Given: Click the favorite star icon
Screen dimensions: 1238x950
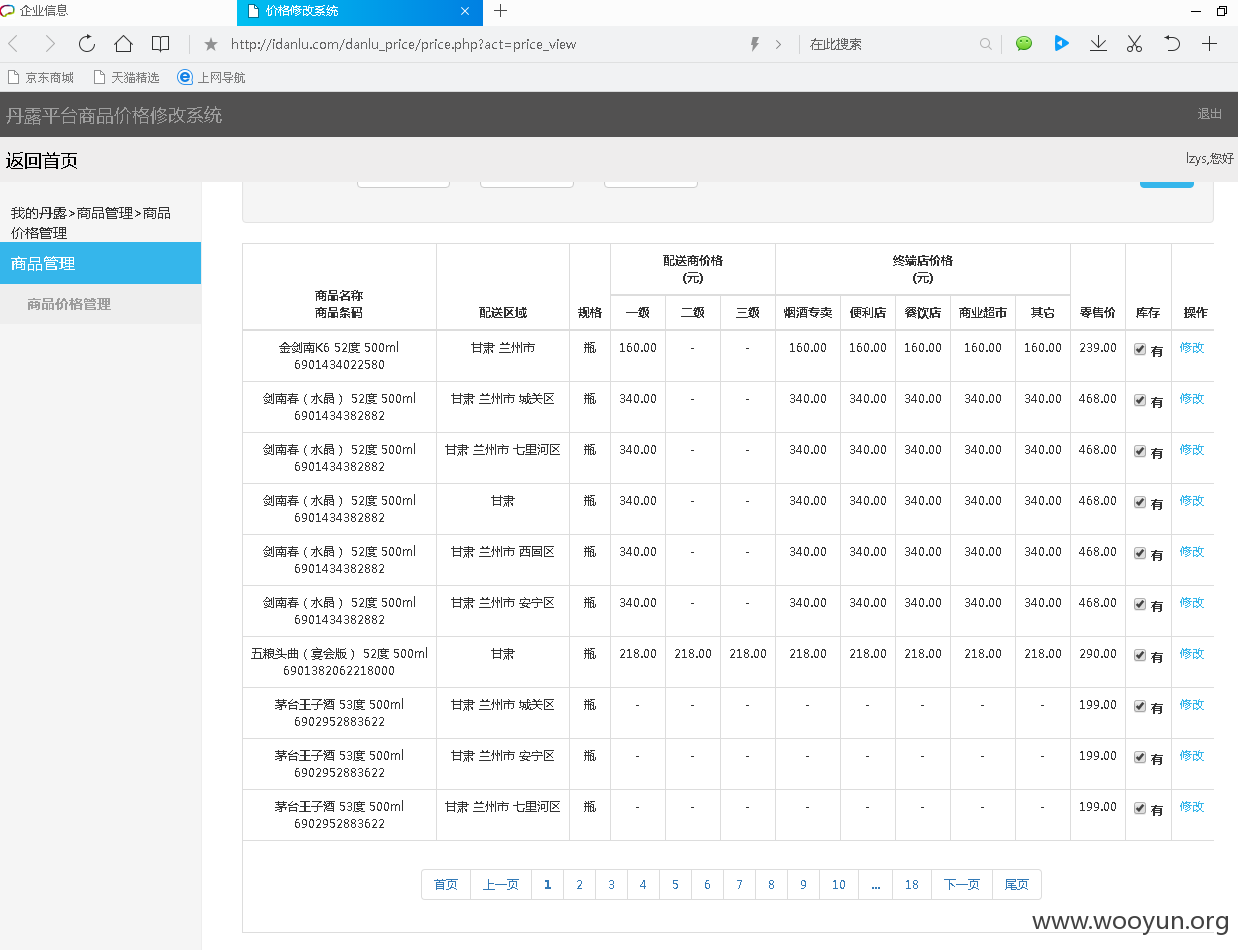Looking at the screenshot, I should pos(211,44).
